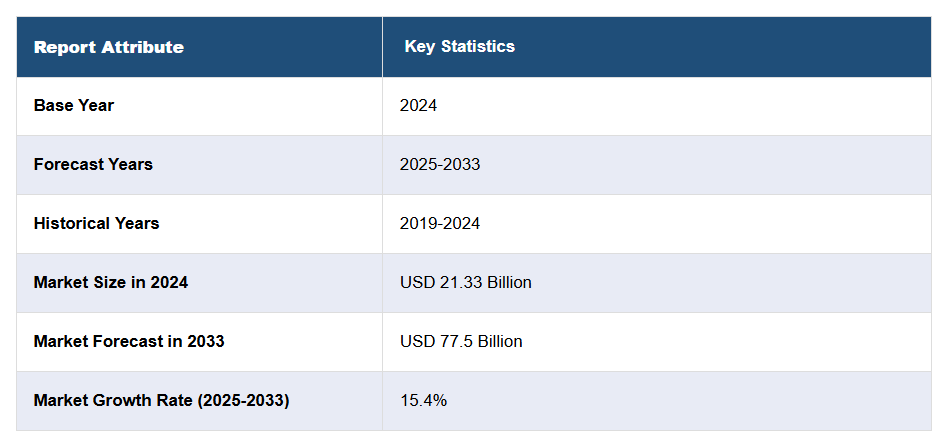Click the USD 77.5 Billion value
This screenshot has width=939, height=438.
tap(461, 341)
